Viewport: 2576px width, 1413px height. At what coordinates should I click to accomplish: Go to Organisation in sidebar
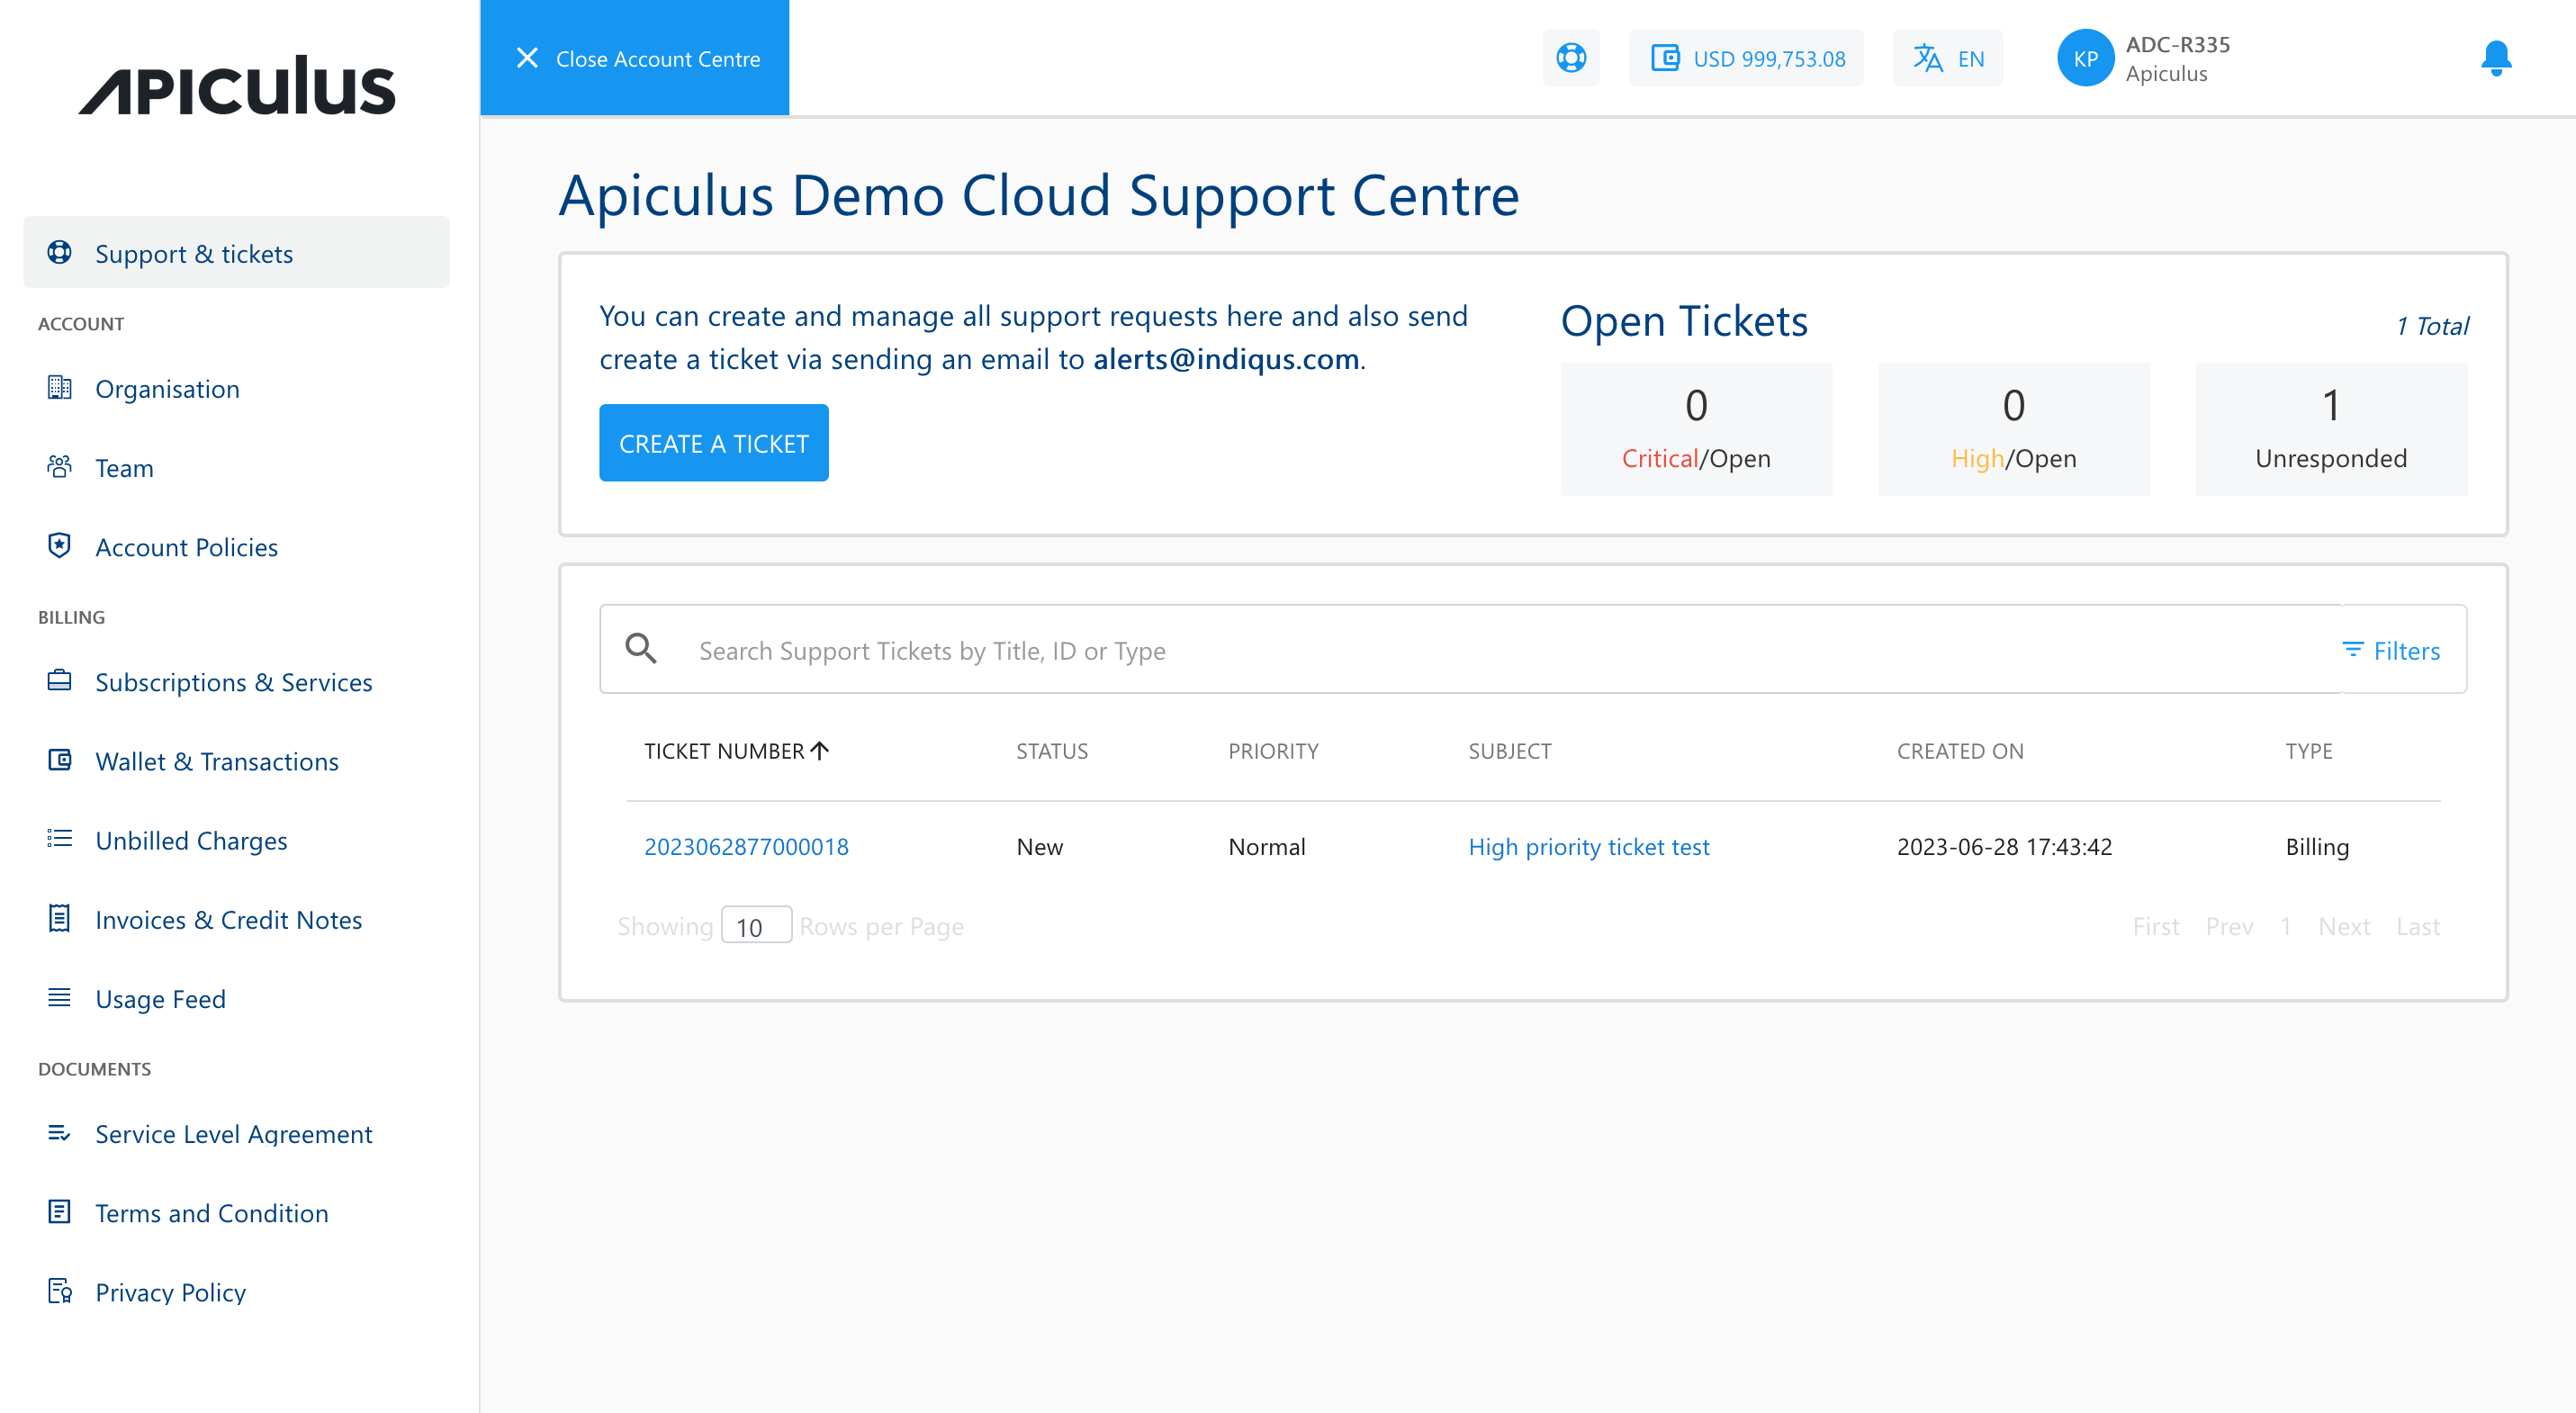[167, 389]
